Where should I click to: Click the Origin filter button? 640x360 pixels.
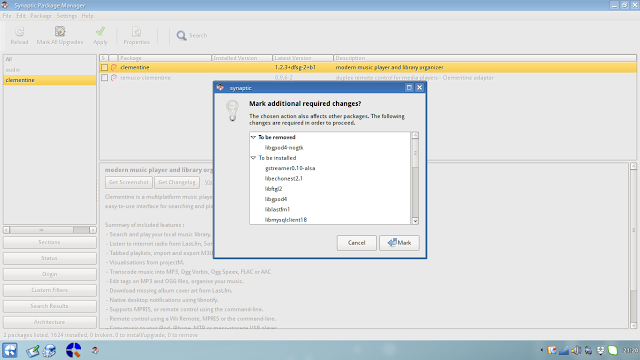click(x=49, y=274)
